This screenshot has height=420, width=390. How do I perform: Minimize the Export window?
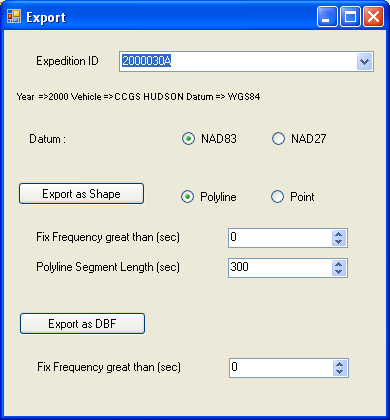[327, 16]
